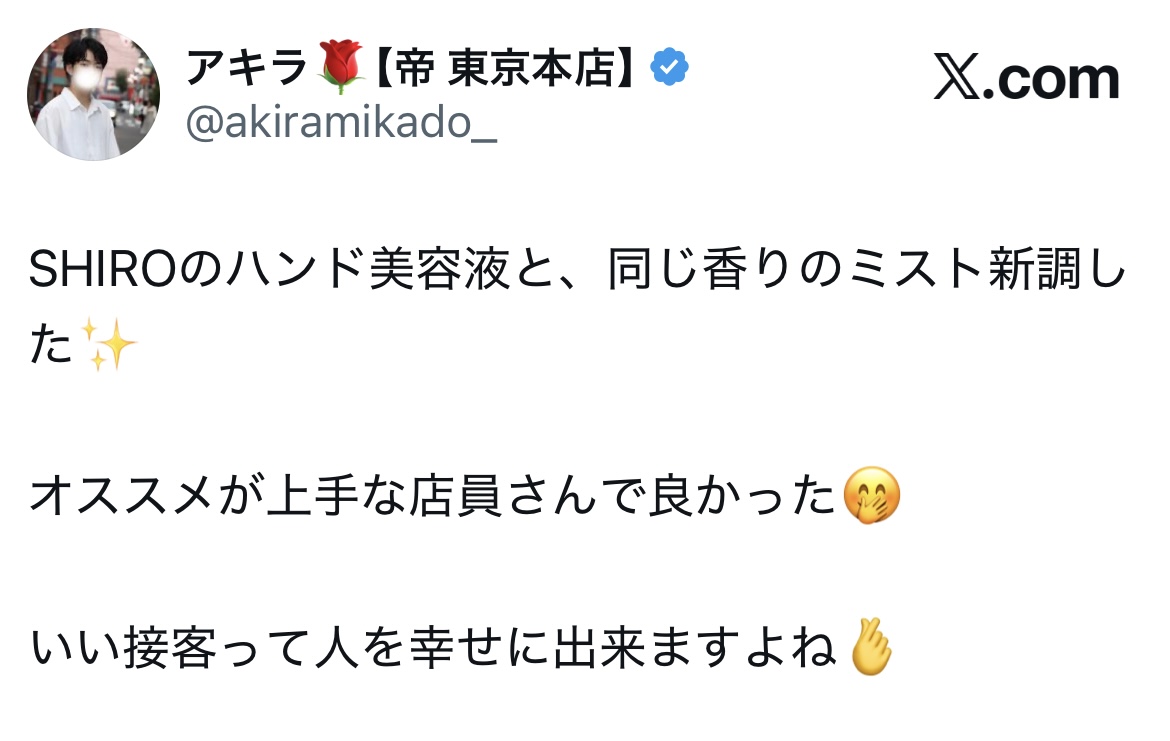1170x741 pixels.
Task: Click the blue verified badge
Action: pos(668,69)
